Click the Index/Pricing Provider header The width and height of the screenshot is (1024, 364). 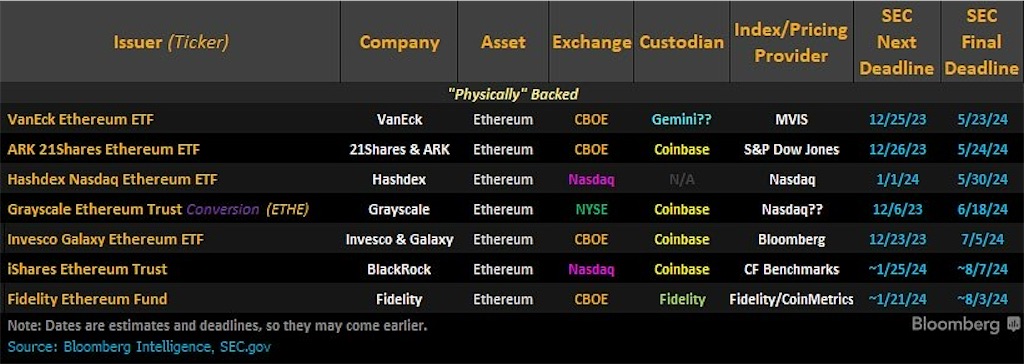(790, 42)
